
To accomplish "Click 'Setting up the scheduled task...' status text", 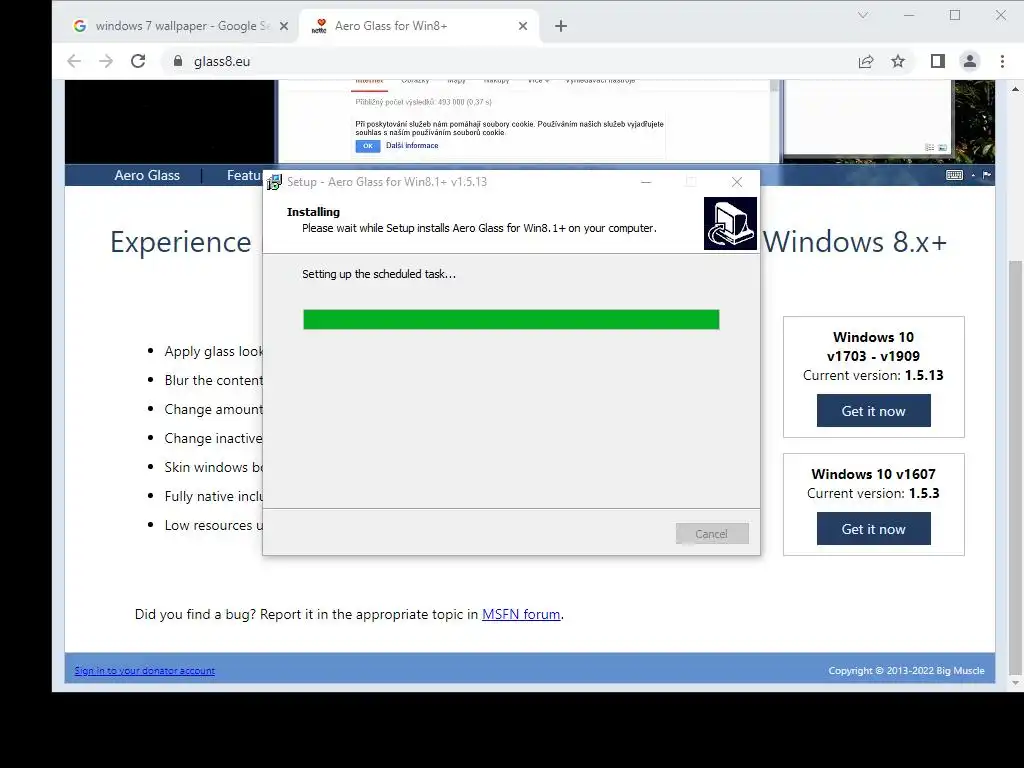I will (x=379, y=274).
